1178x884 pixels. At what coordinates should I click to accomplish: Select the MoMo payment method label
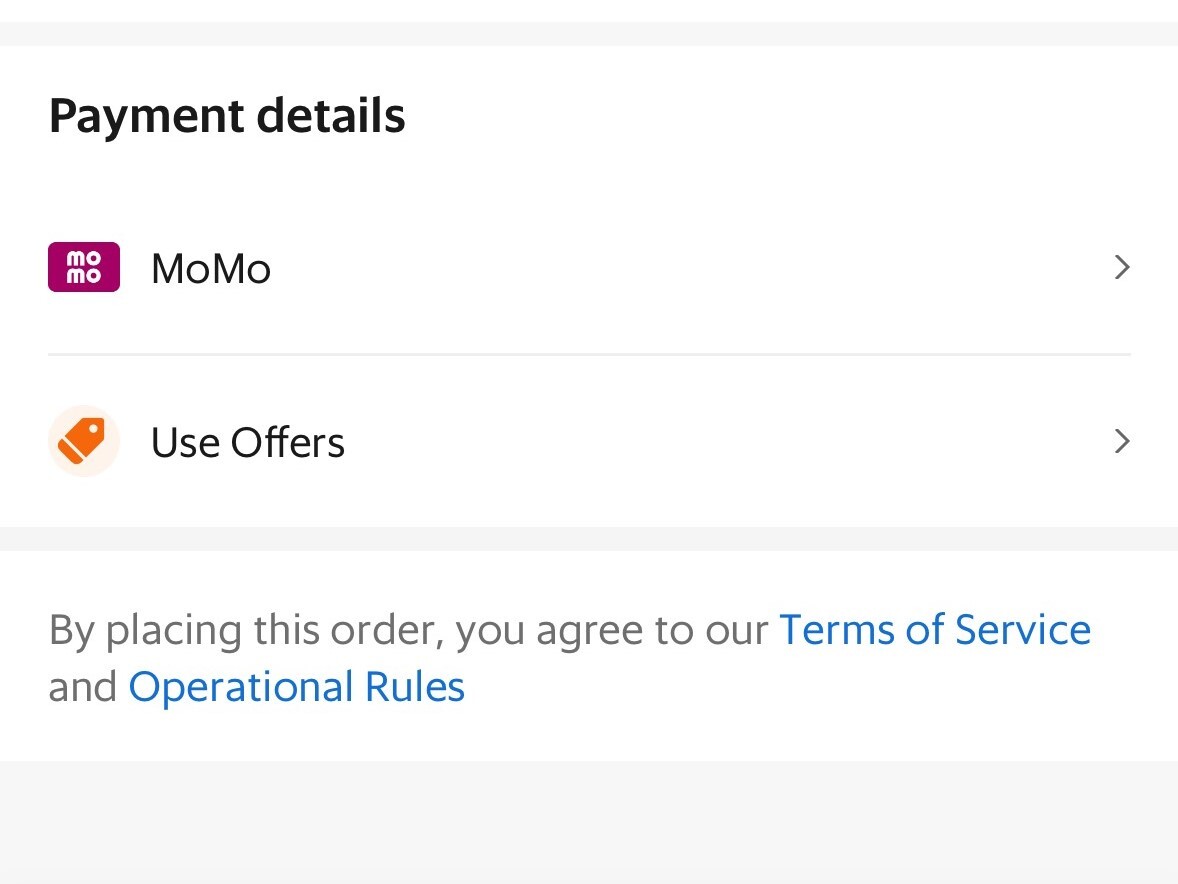[211, 269]
